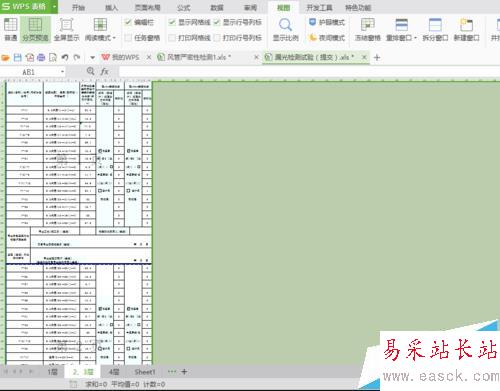
Task: Open the Insert (插入) ribbon tab
Action: click(112, 8)
